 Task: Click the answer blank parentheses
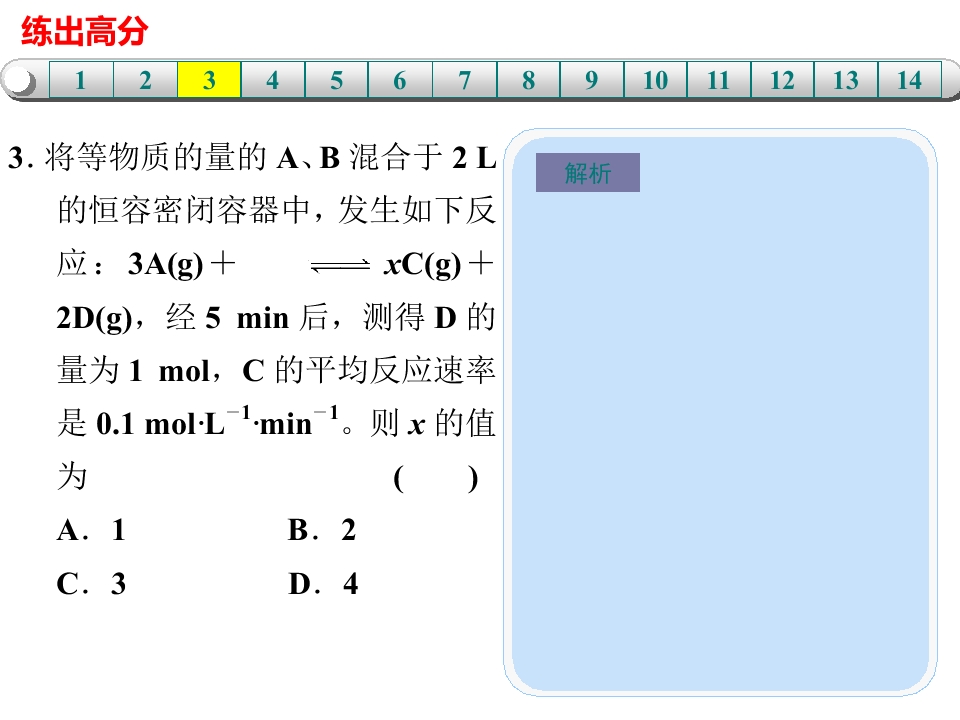[x=435, y=479]
